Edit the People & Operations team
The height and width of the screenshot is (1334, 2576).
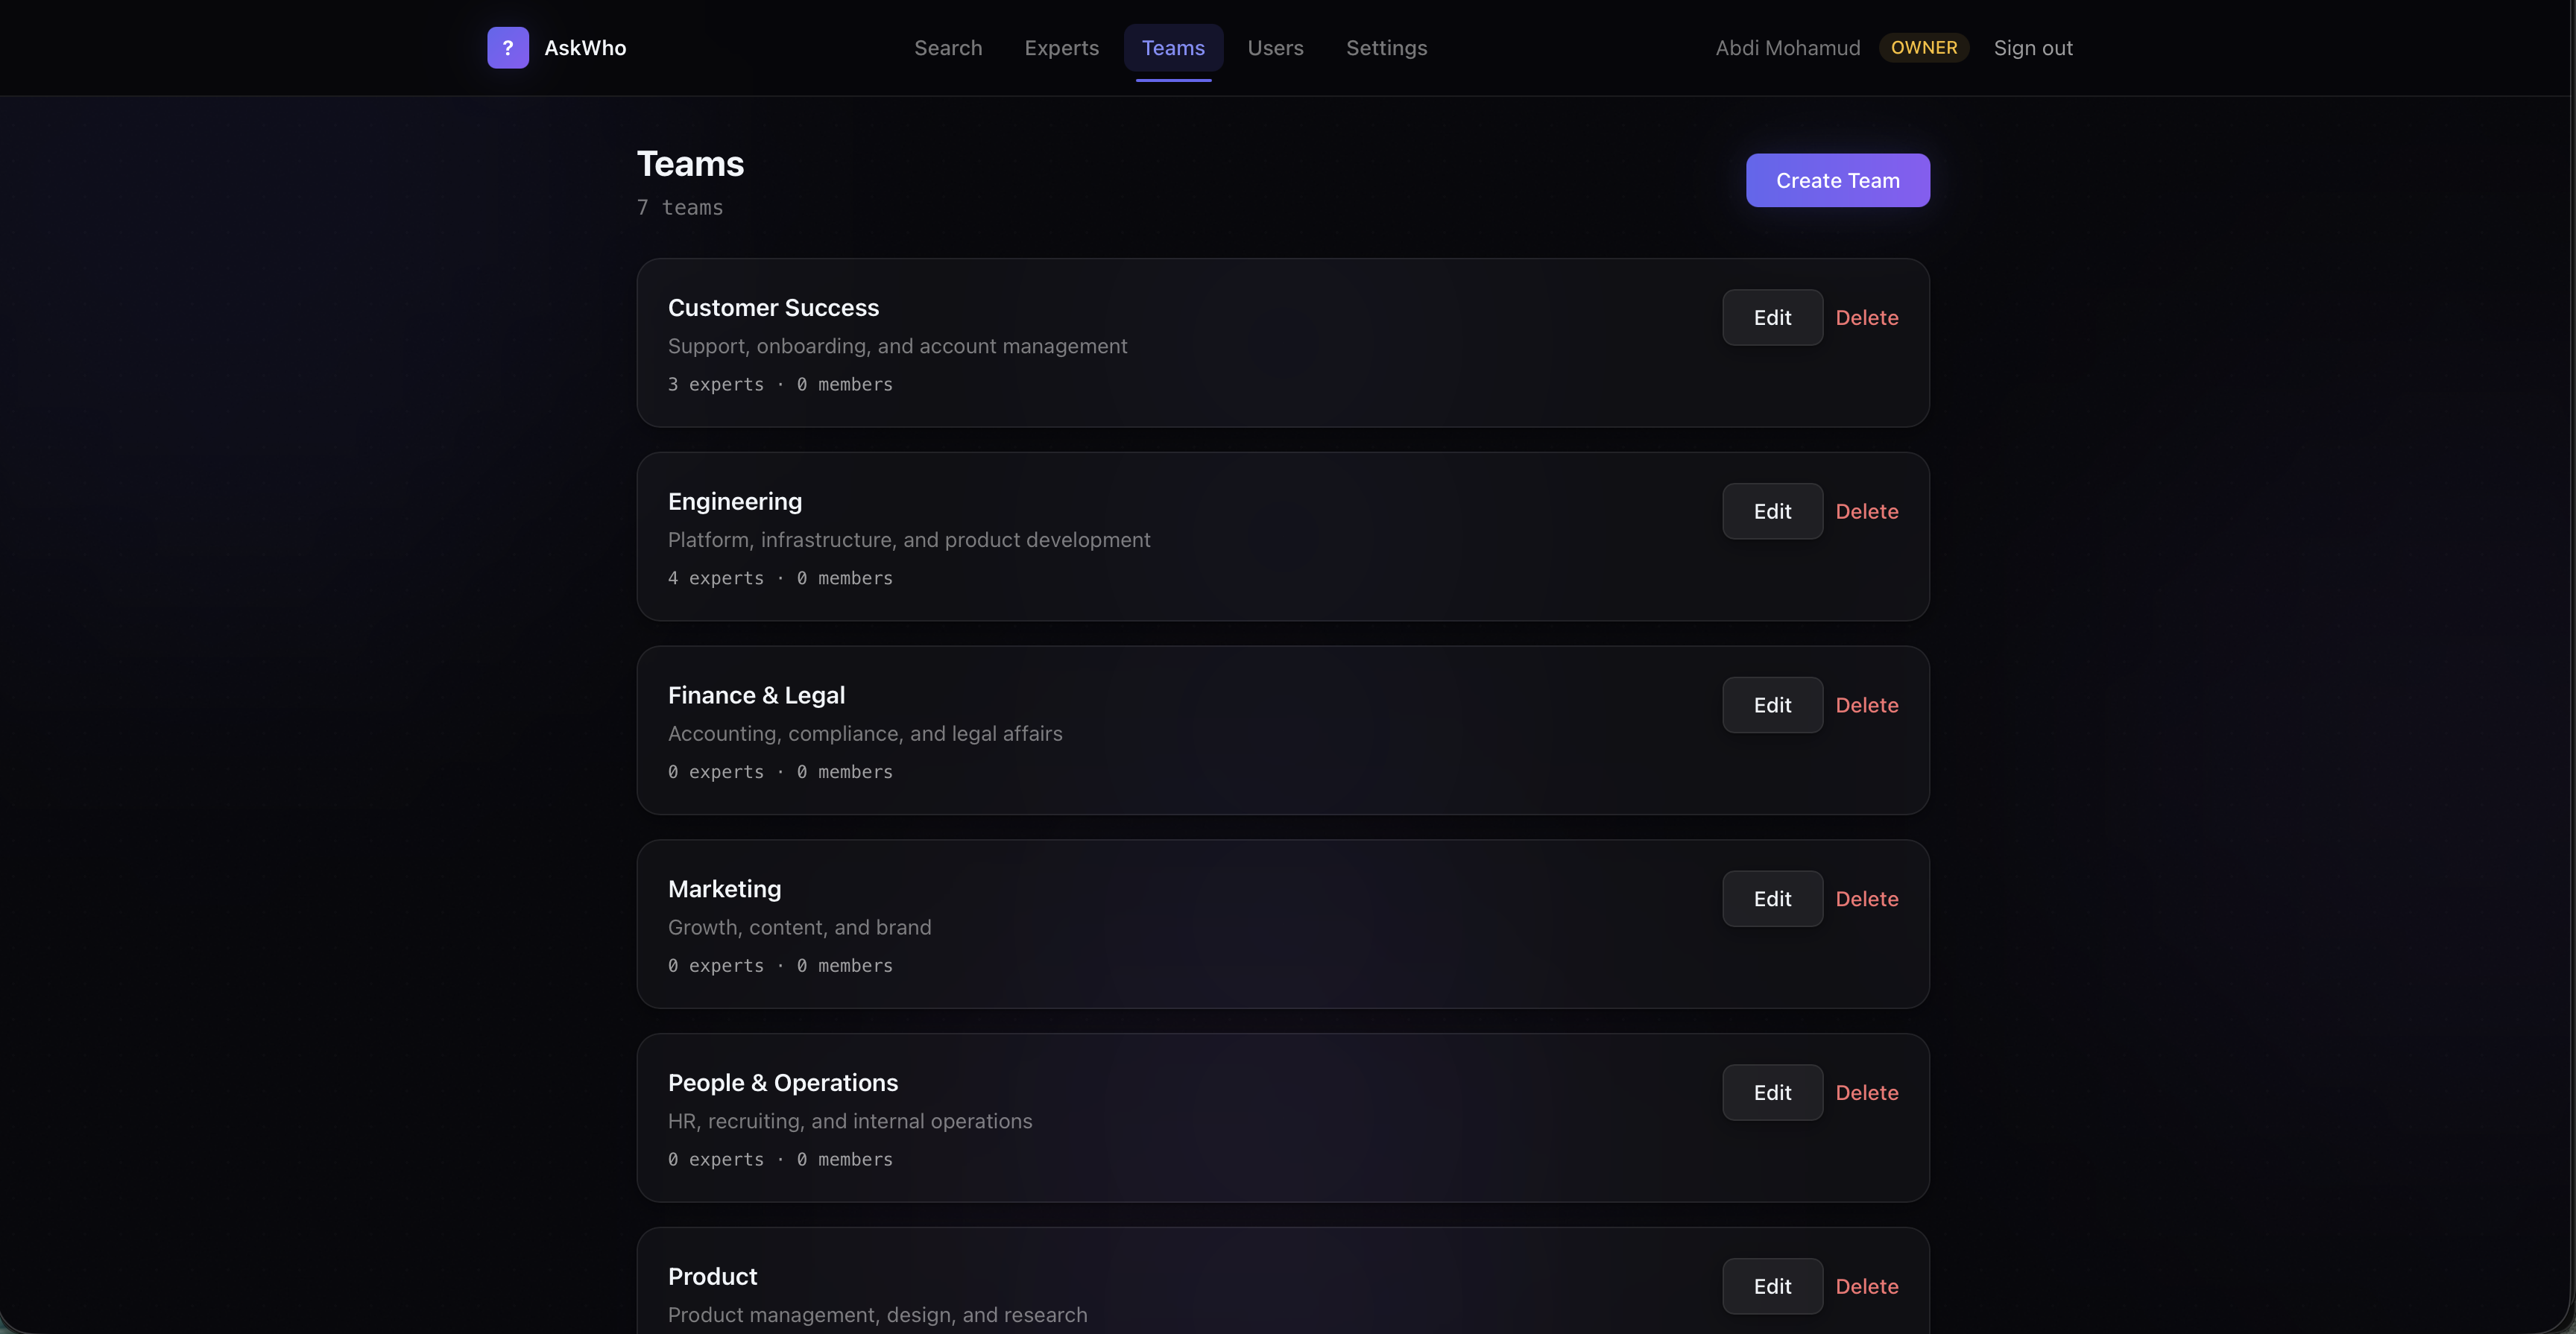[1772, 1093]
